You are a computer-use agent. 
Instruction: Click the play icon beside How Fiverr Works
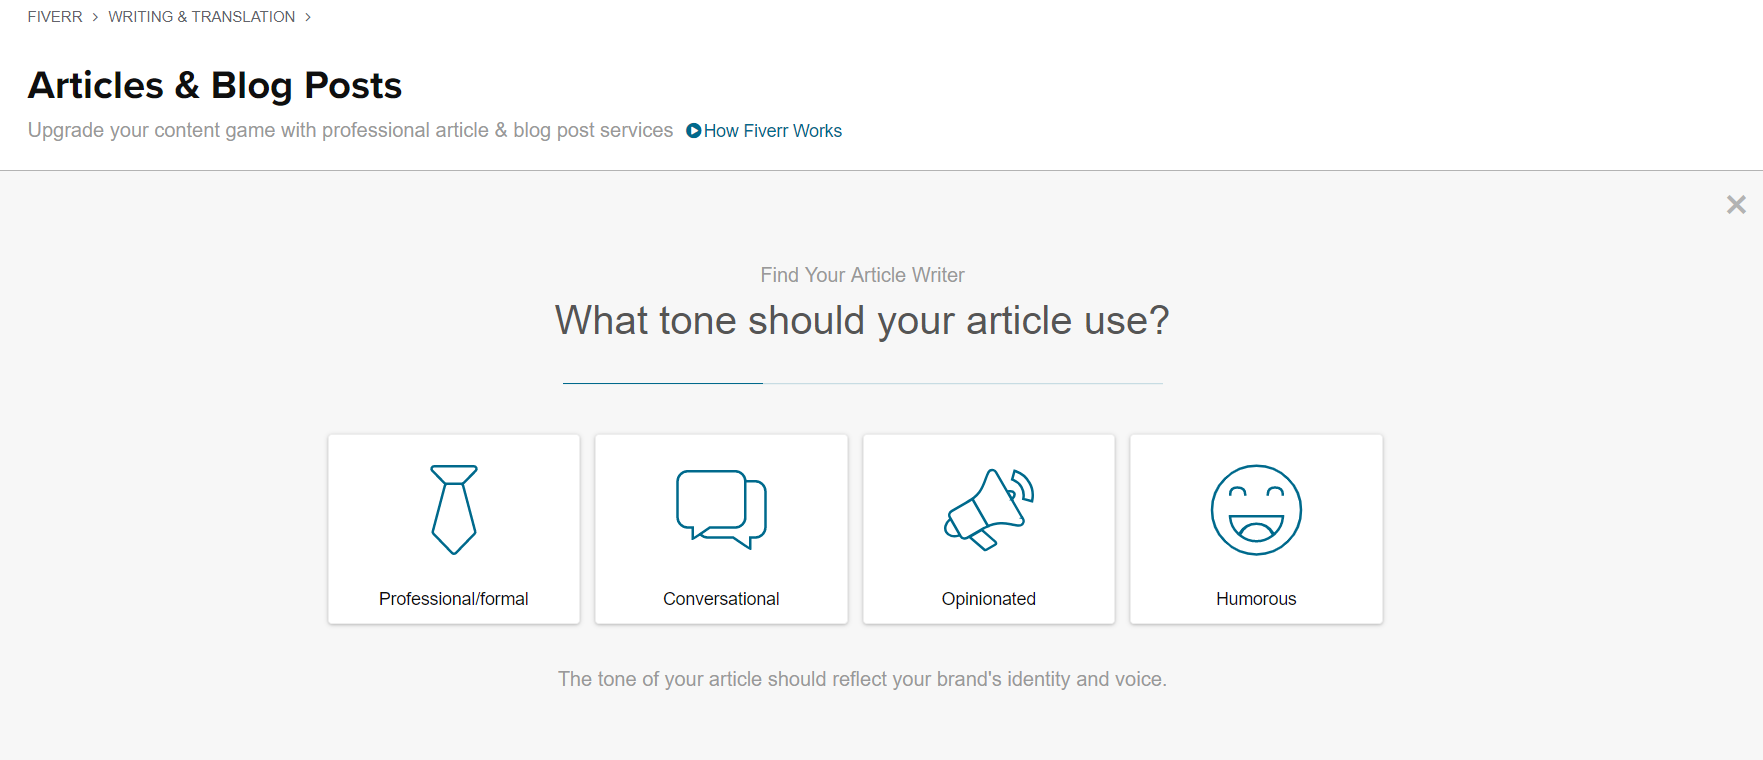coord(692,130)
